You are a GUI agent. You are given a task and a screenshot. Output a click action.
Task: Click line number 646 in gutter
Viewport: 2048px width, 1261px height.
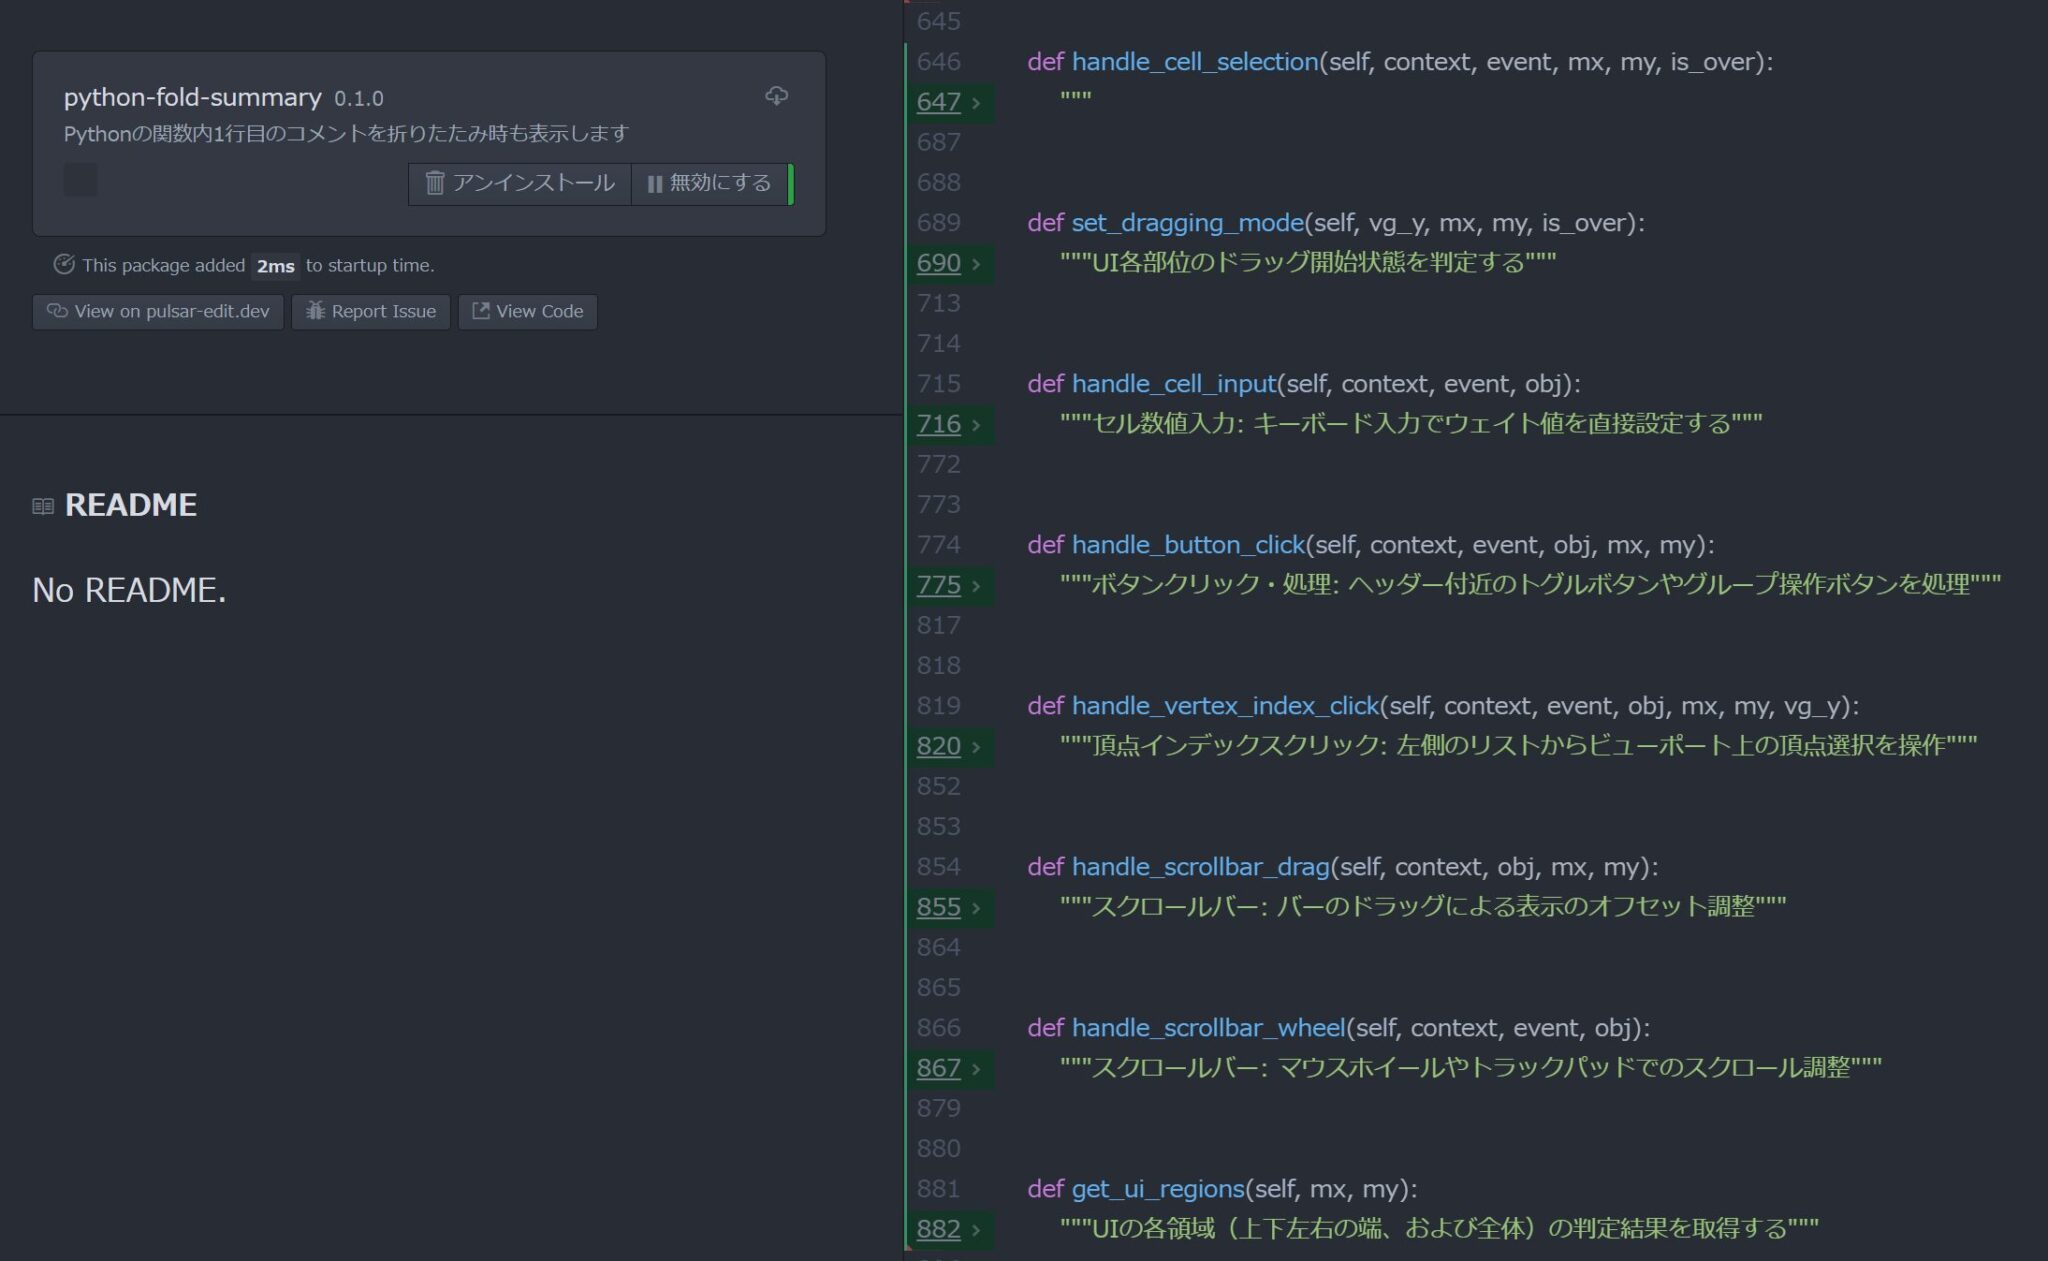click(938, 62)
